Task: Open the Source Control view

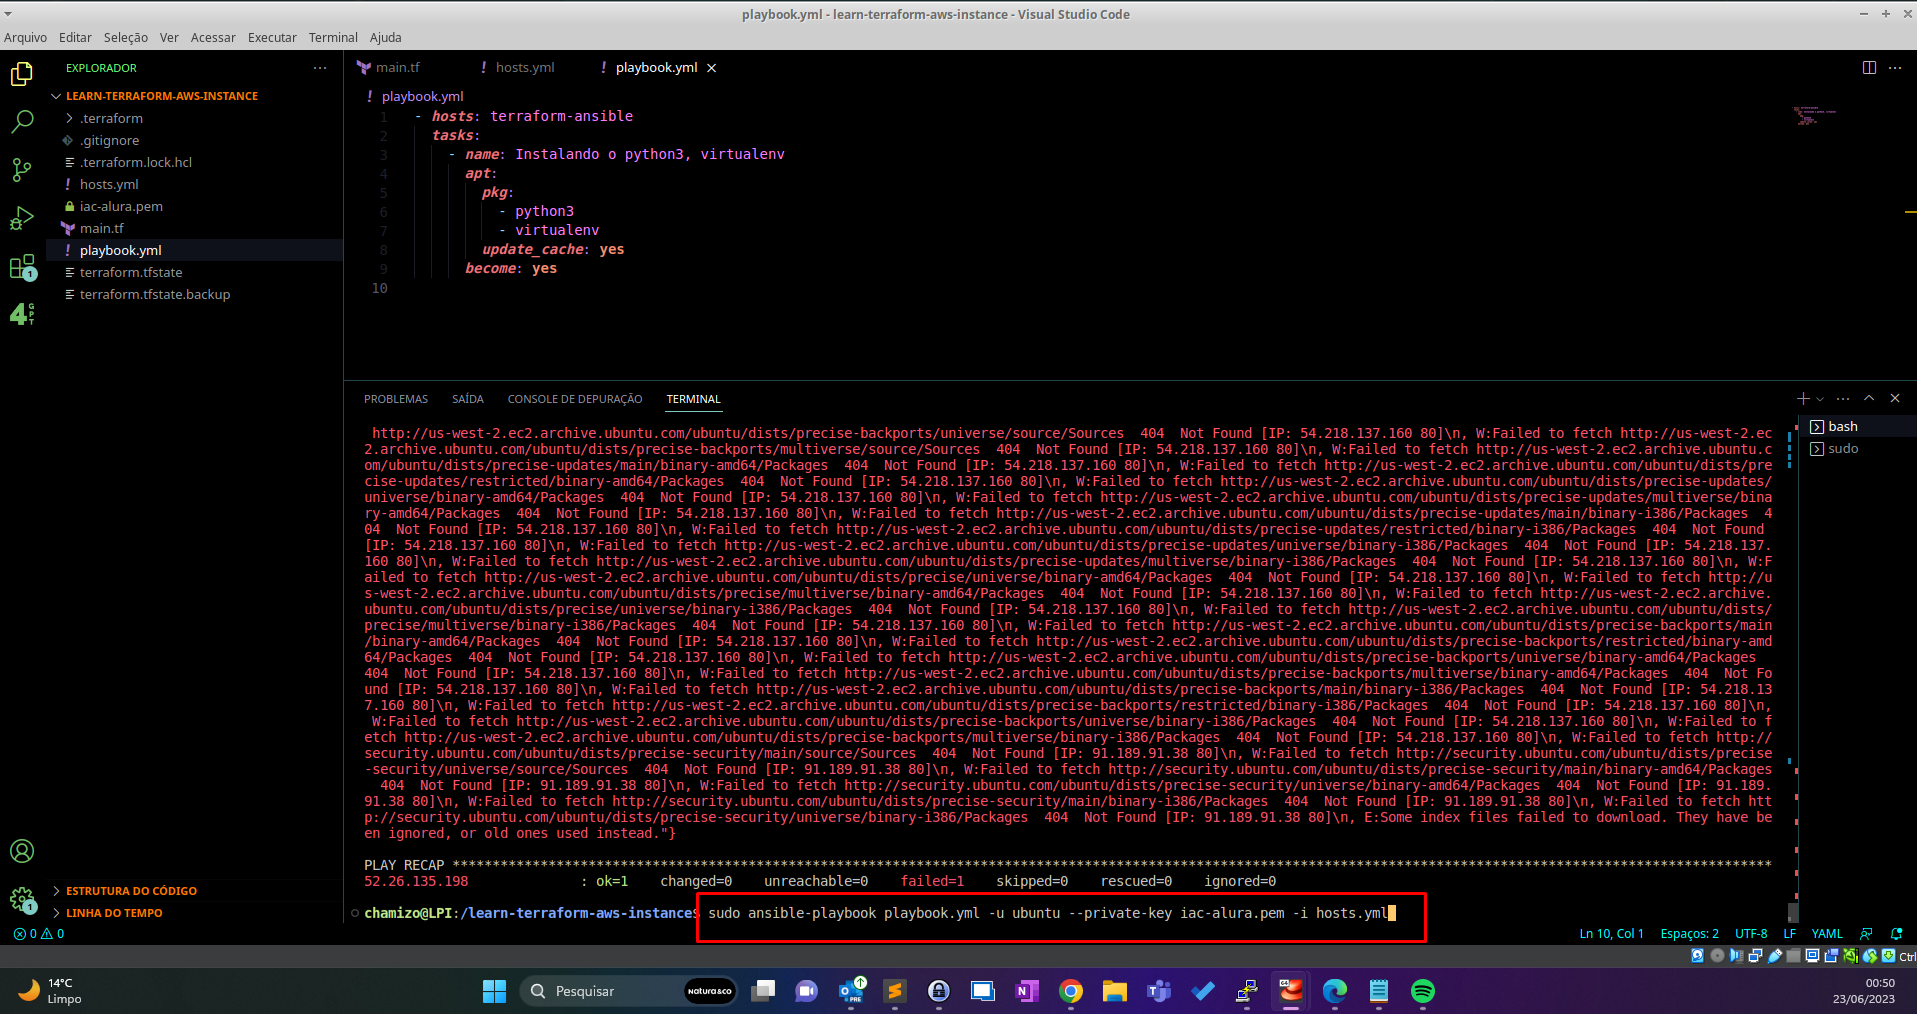Action: pyautogui.click(x=22, y=170)
